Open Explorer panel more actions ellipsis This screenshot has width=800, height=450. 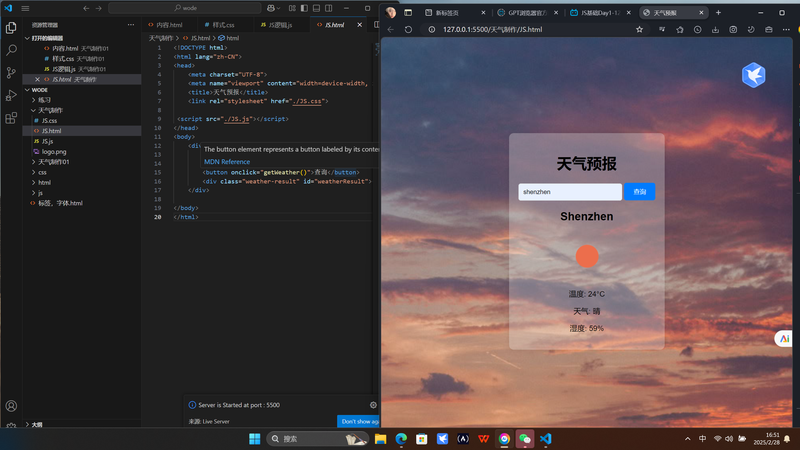(131, 24)
